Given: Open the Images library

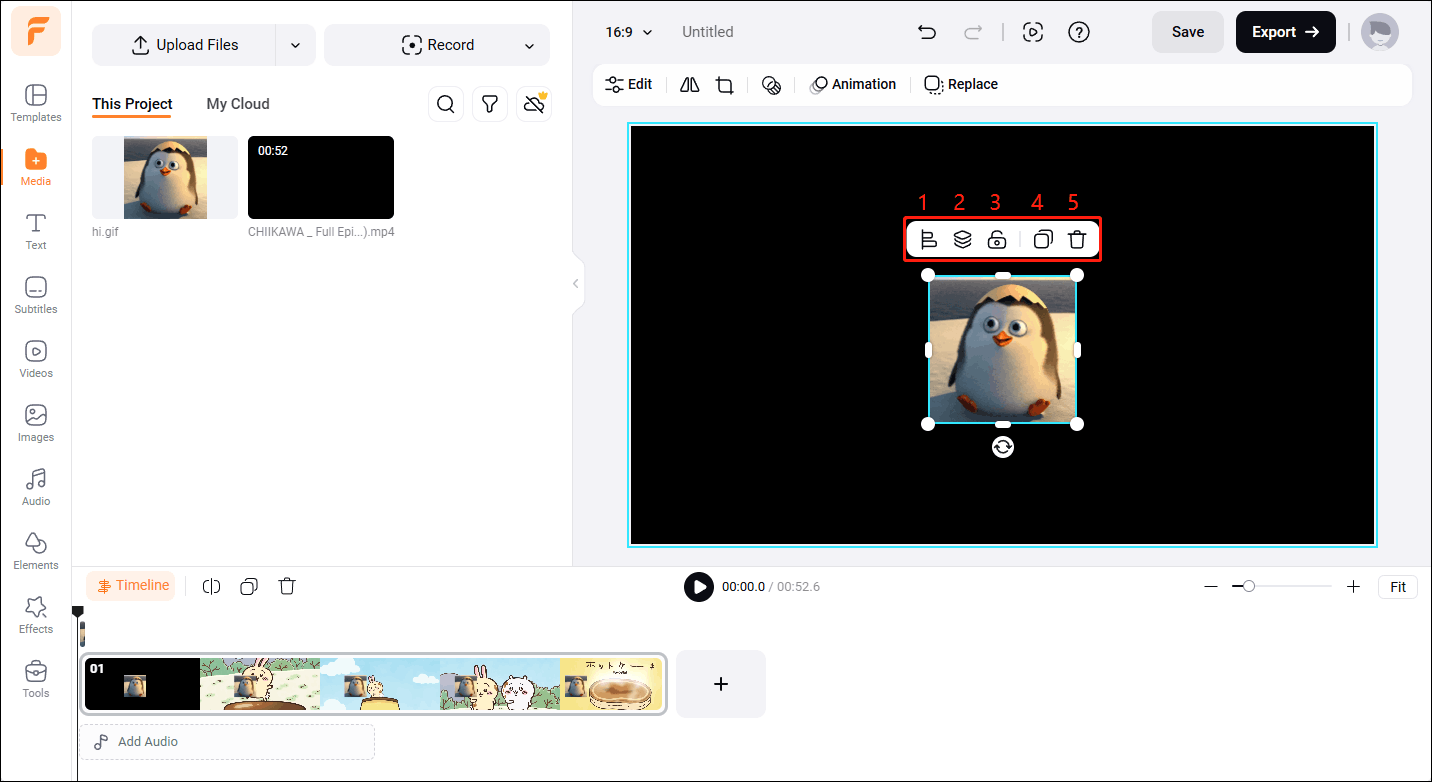Looking at the screenshot, I should pyautogui.click(x=36, y=424).
